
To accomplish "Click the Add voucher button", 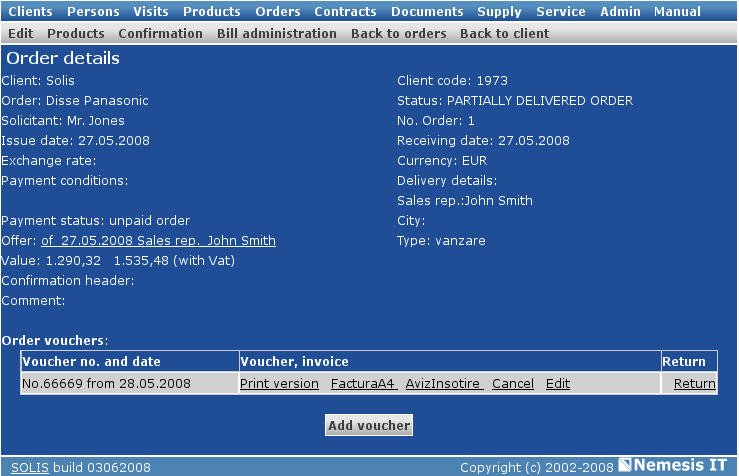I will 369,425.
